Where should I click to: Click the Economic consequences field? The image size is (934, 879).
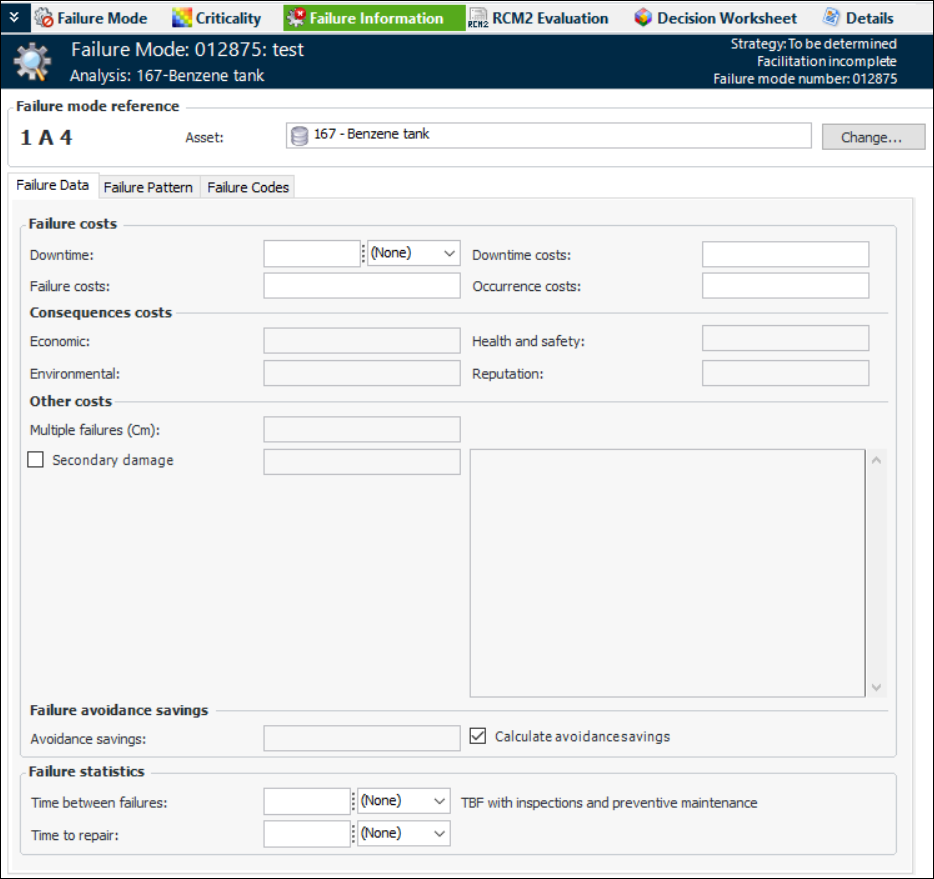tap(362, 341)
